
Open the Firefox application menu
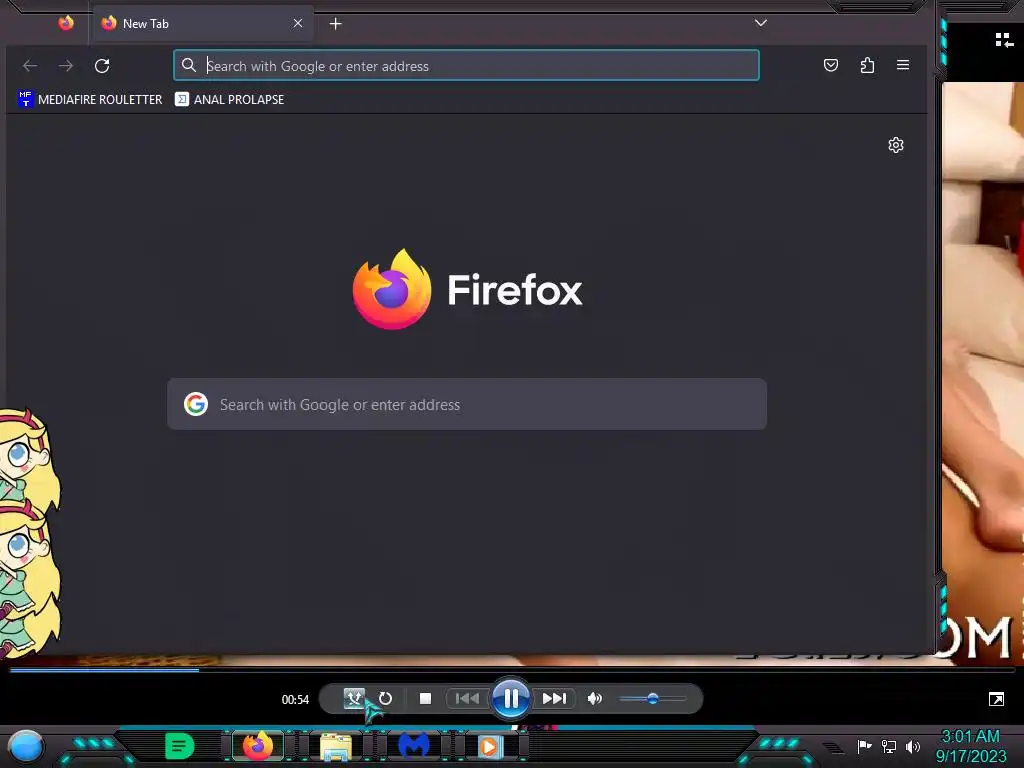click(x=903, y=65)
